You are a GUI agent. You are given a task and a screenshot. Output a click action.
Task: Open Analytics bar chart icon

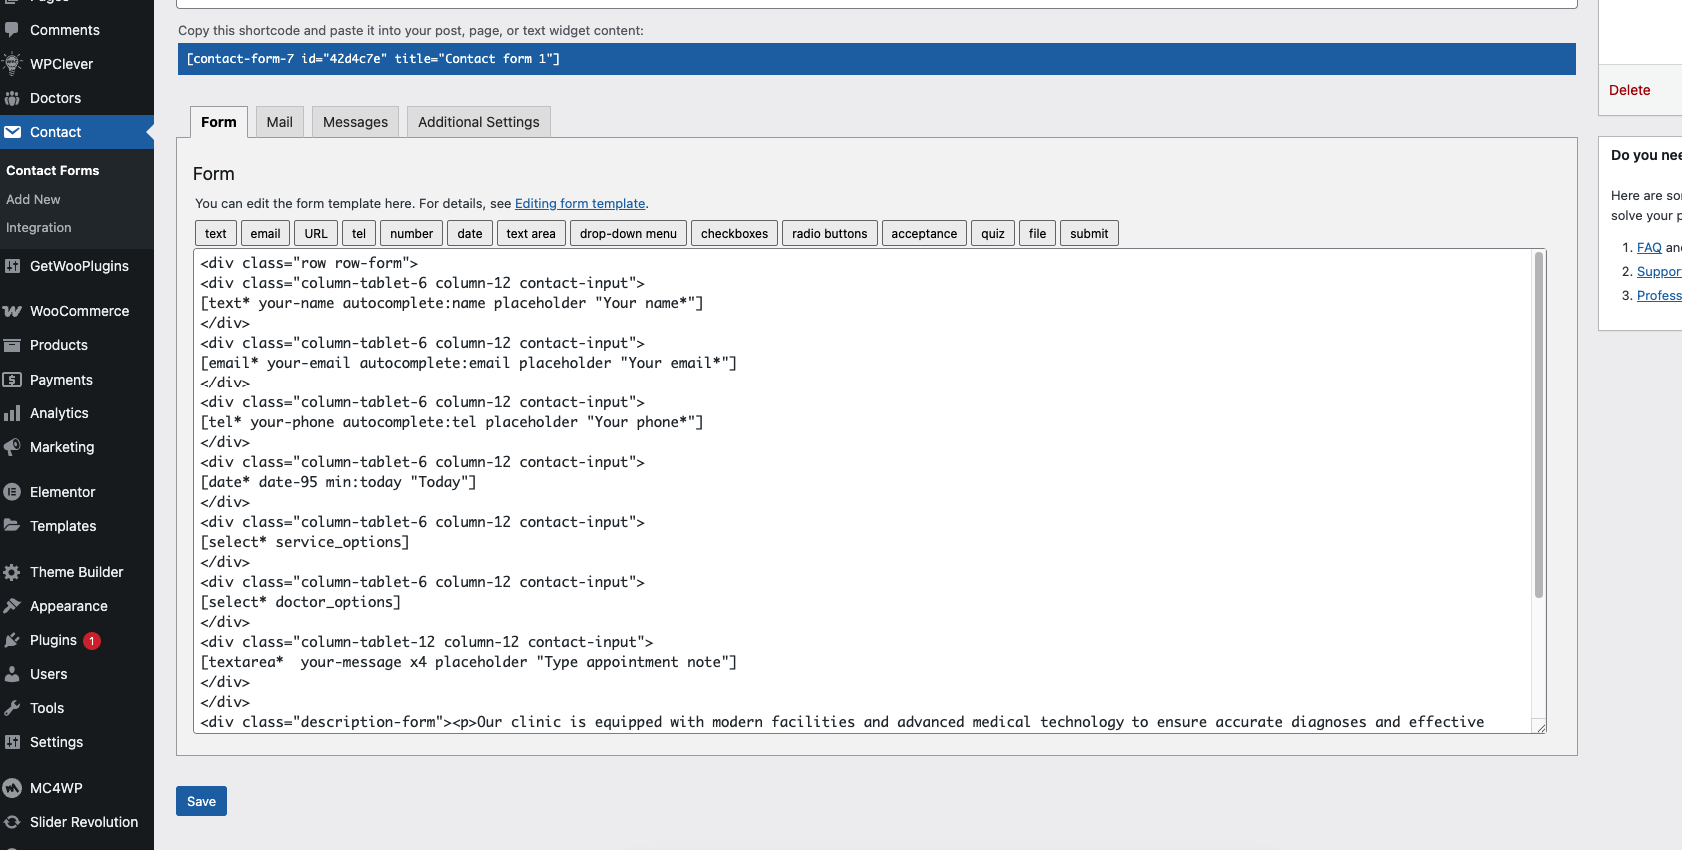pos(12,413)
